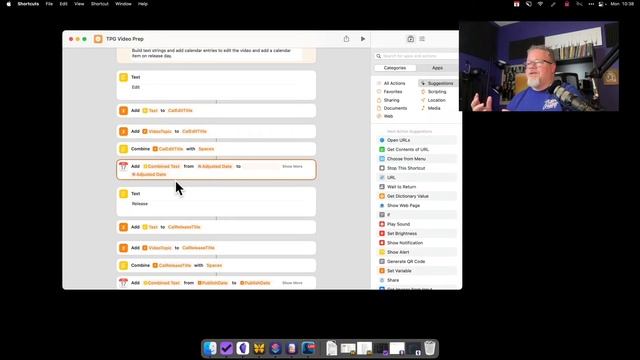This screenshot has height=360, width=640.
Task: Click the yellow Text icon above Edit
Action: [123, 77]
